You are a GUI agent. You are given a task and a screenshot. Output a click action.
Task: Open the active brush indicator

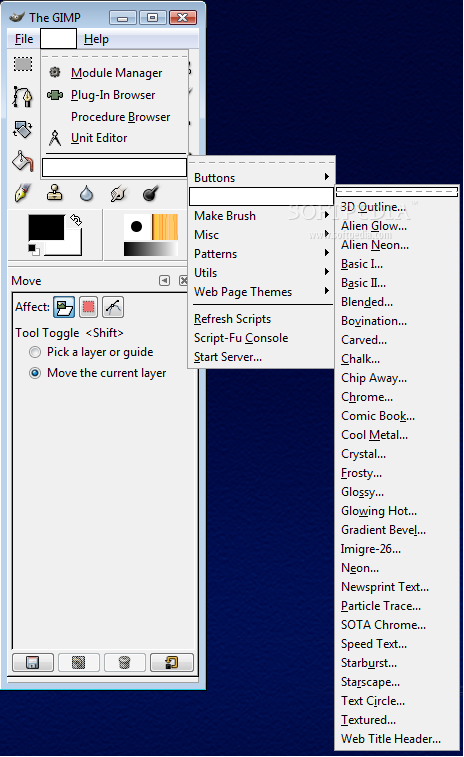coord(137,226)
